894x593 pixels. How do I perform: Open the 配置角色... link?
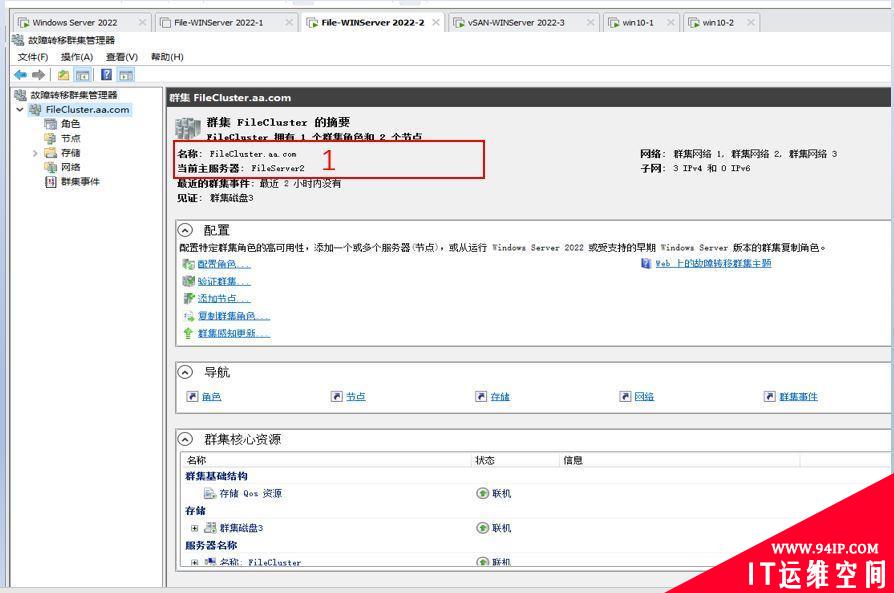(224, 264)
